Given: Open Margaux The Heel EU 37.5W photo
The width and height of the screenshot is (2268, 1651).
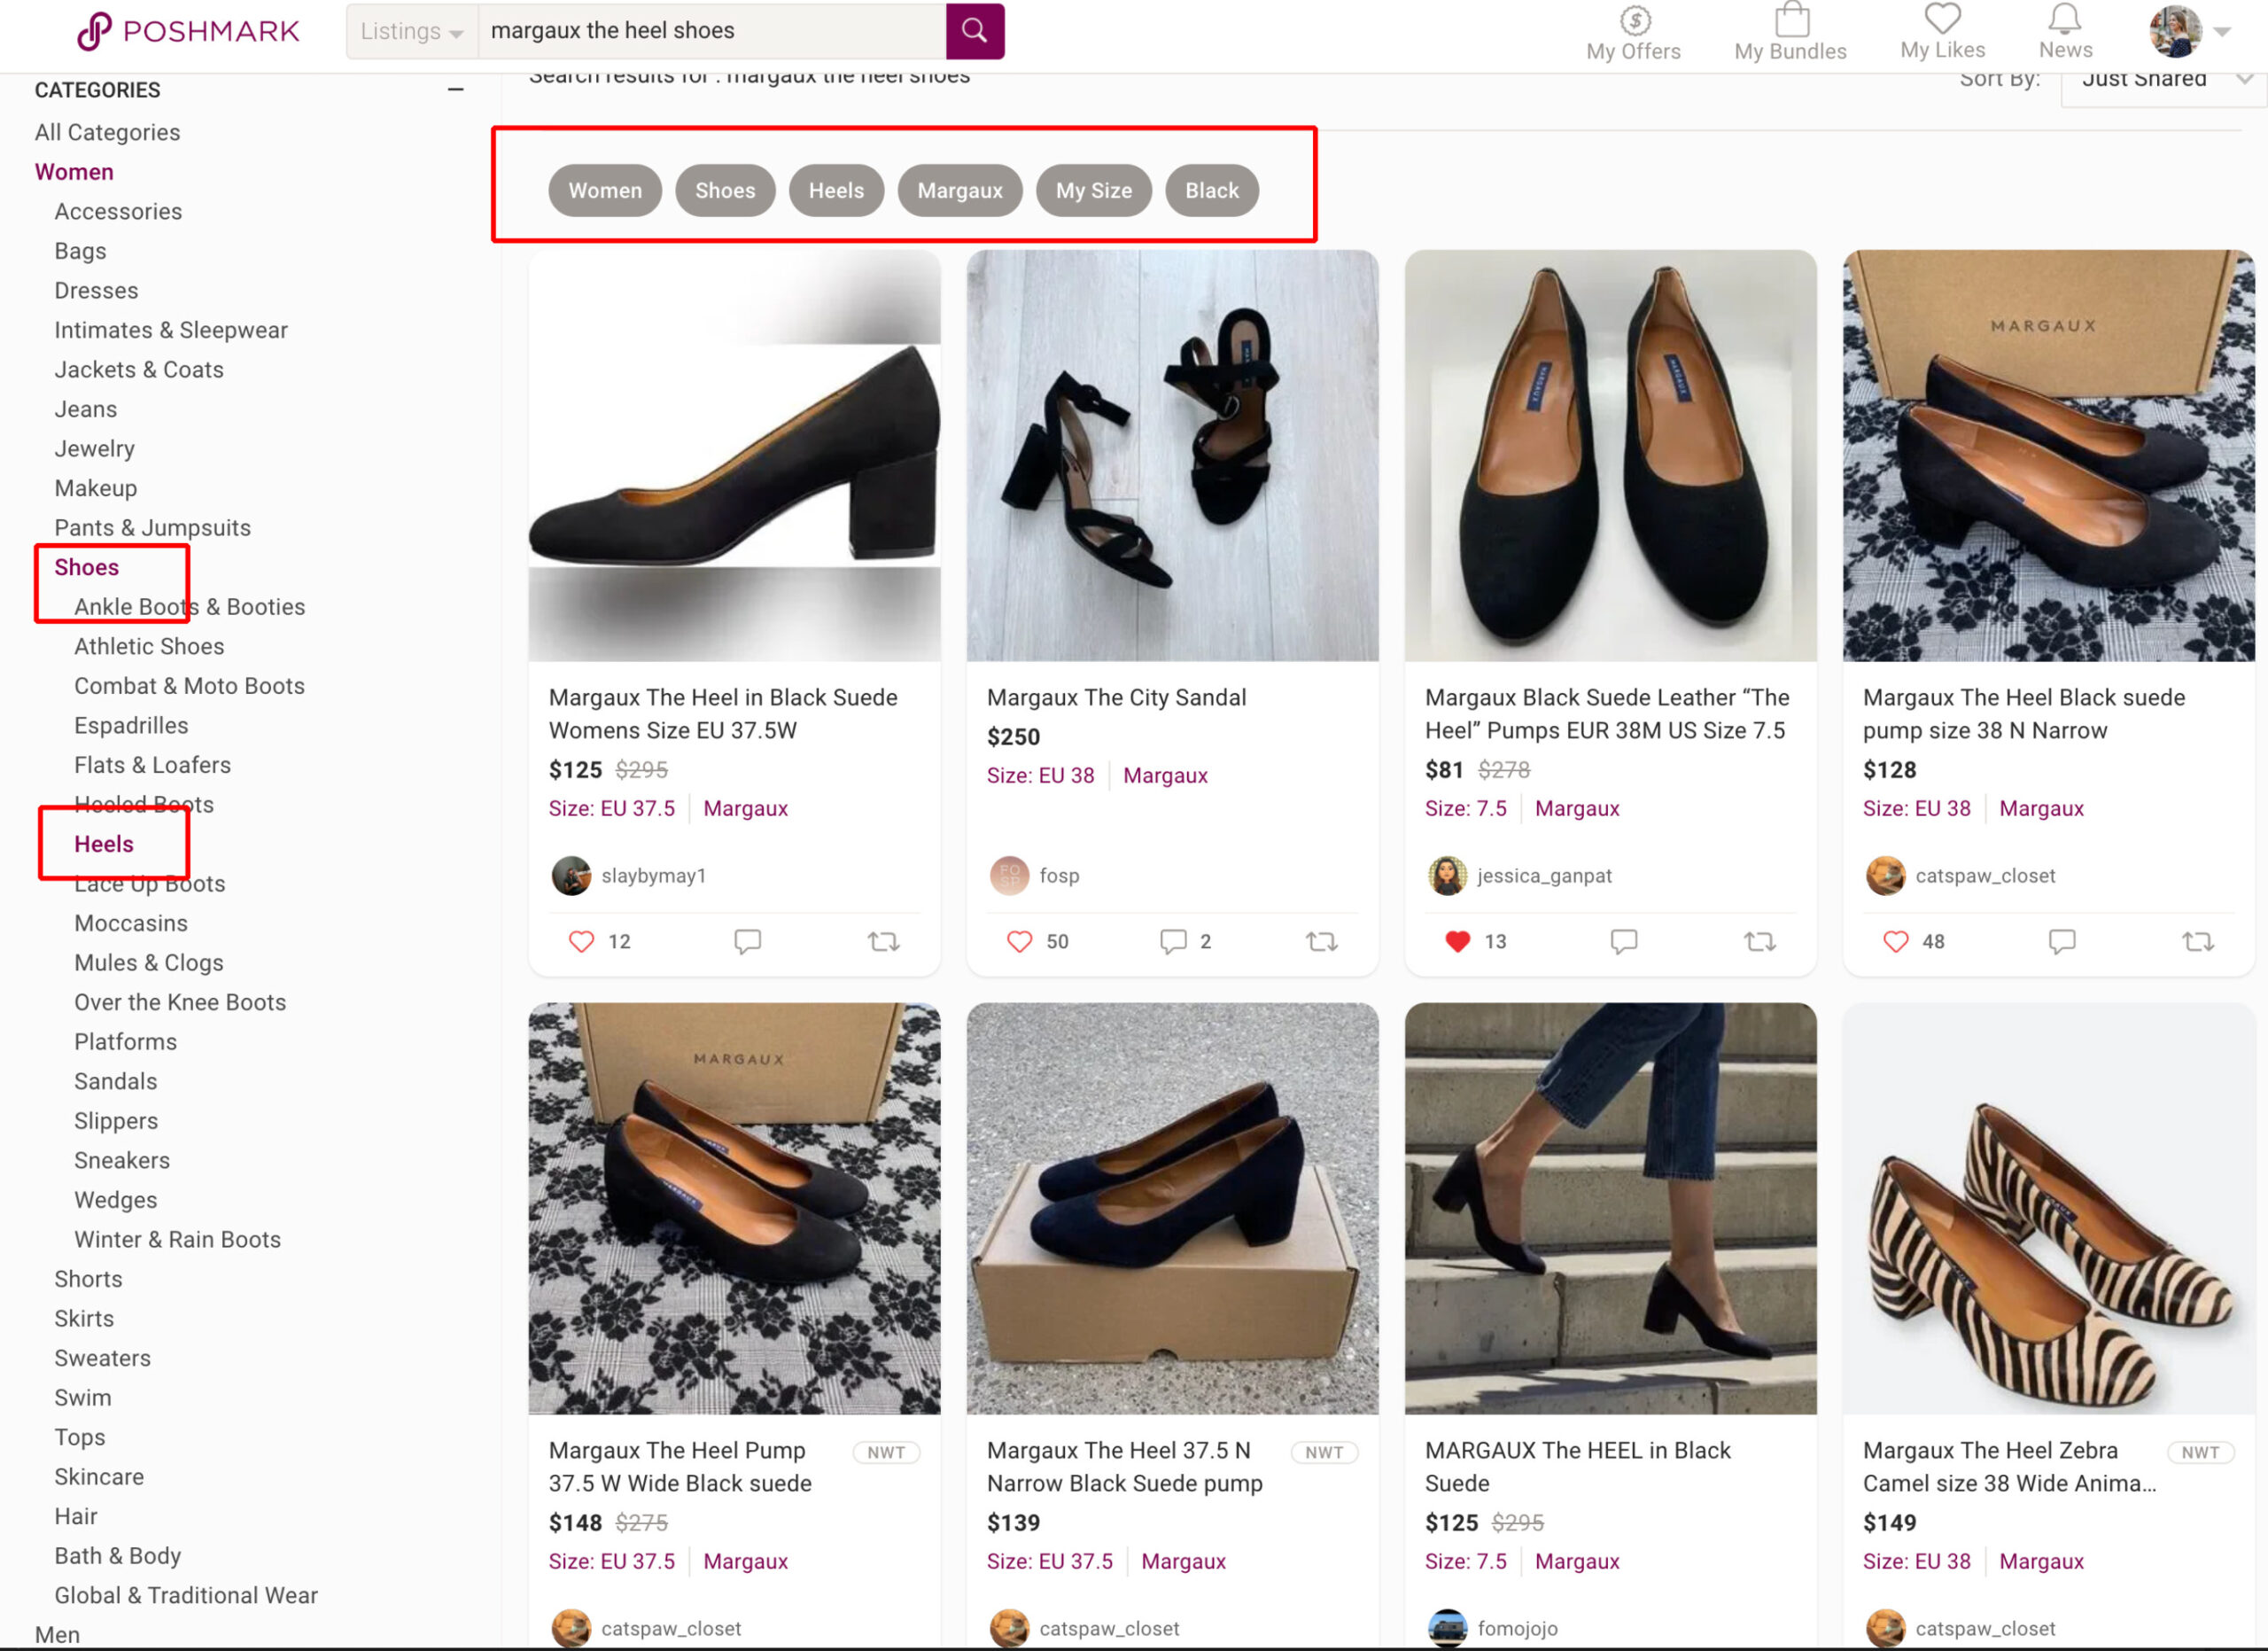Looking at the screenshot, I should tap(734, 455).
